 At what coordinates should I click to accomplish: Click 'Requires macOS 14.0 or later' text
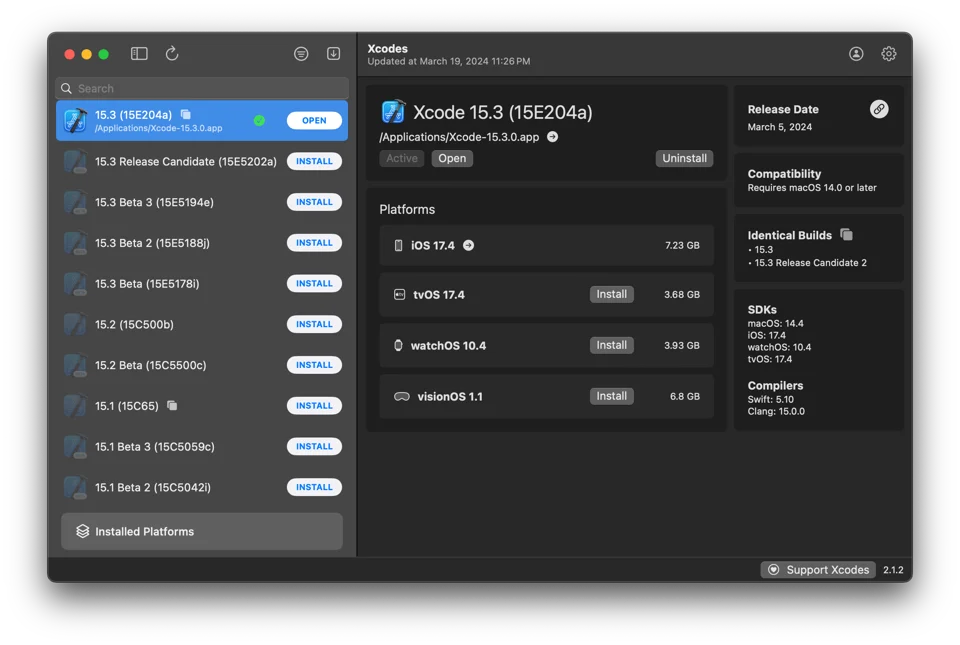point(812,188)
